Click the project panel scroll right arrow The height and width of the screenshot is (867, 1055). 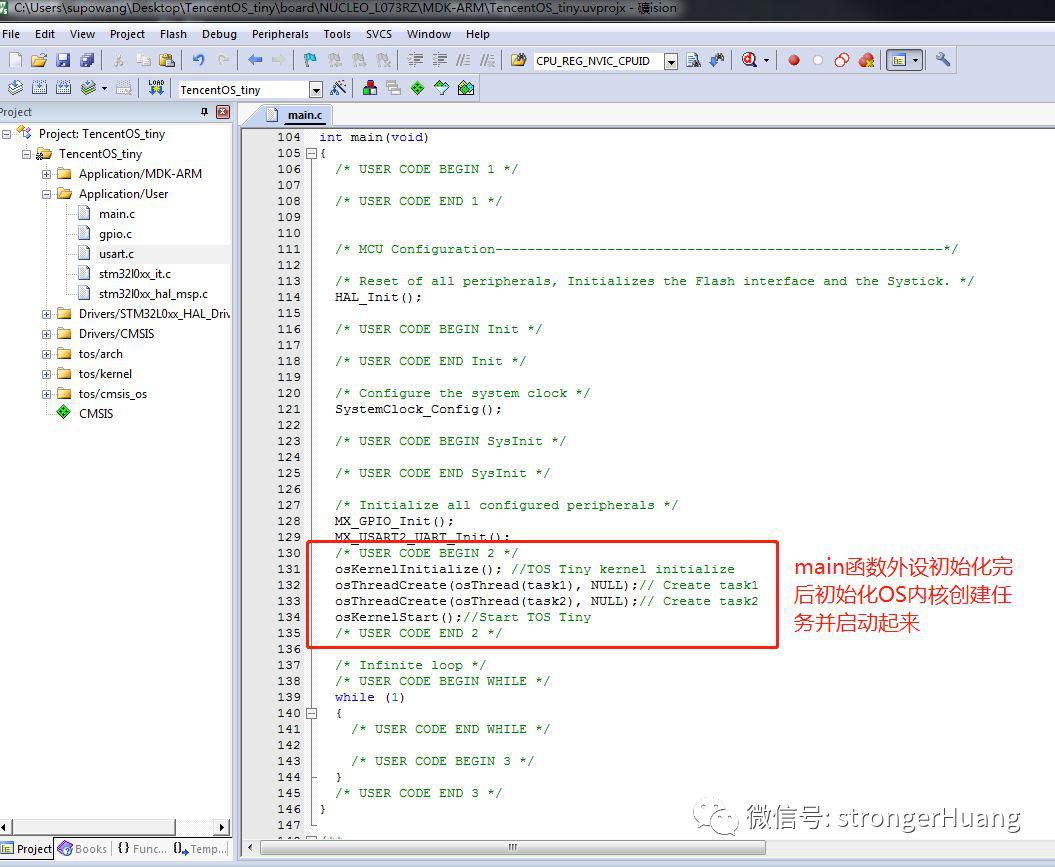222,827
